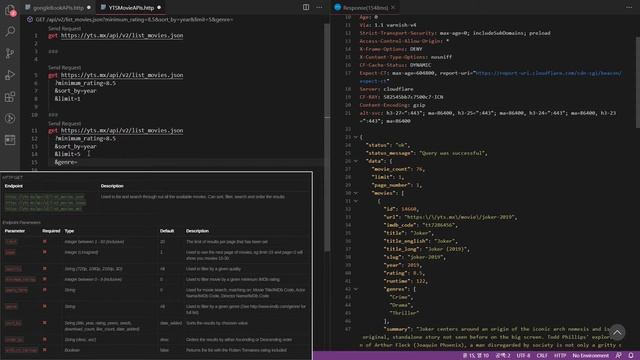This screenshot has height=360, width=640.
Task: Click the line and column indicator in status bar
Action: (476, 356)
